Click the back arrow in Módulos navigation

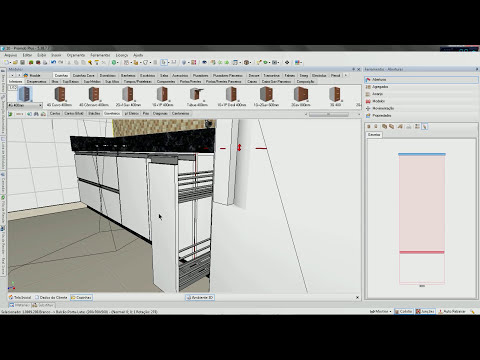[12, 75]
